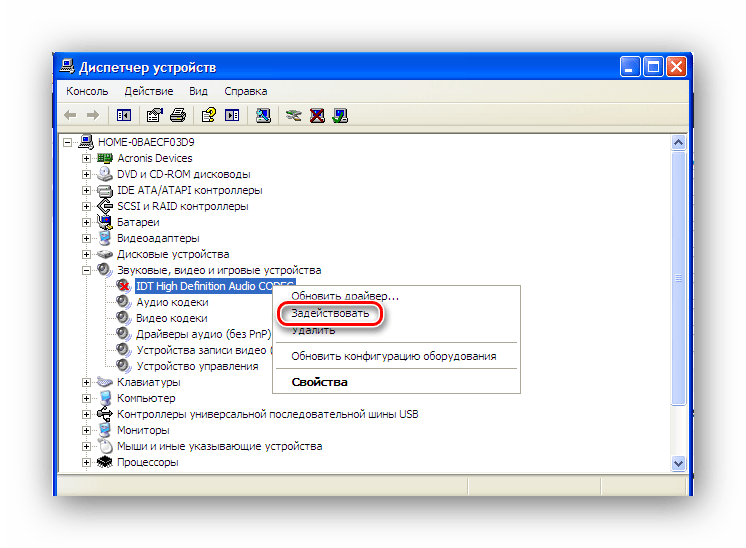This screenshot has width=746, height=548.
Task: Click the Device Manager title bar icon
Action: tap(67, 67)
